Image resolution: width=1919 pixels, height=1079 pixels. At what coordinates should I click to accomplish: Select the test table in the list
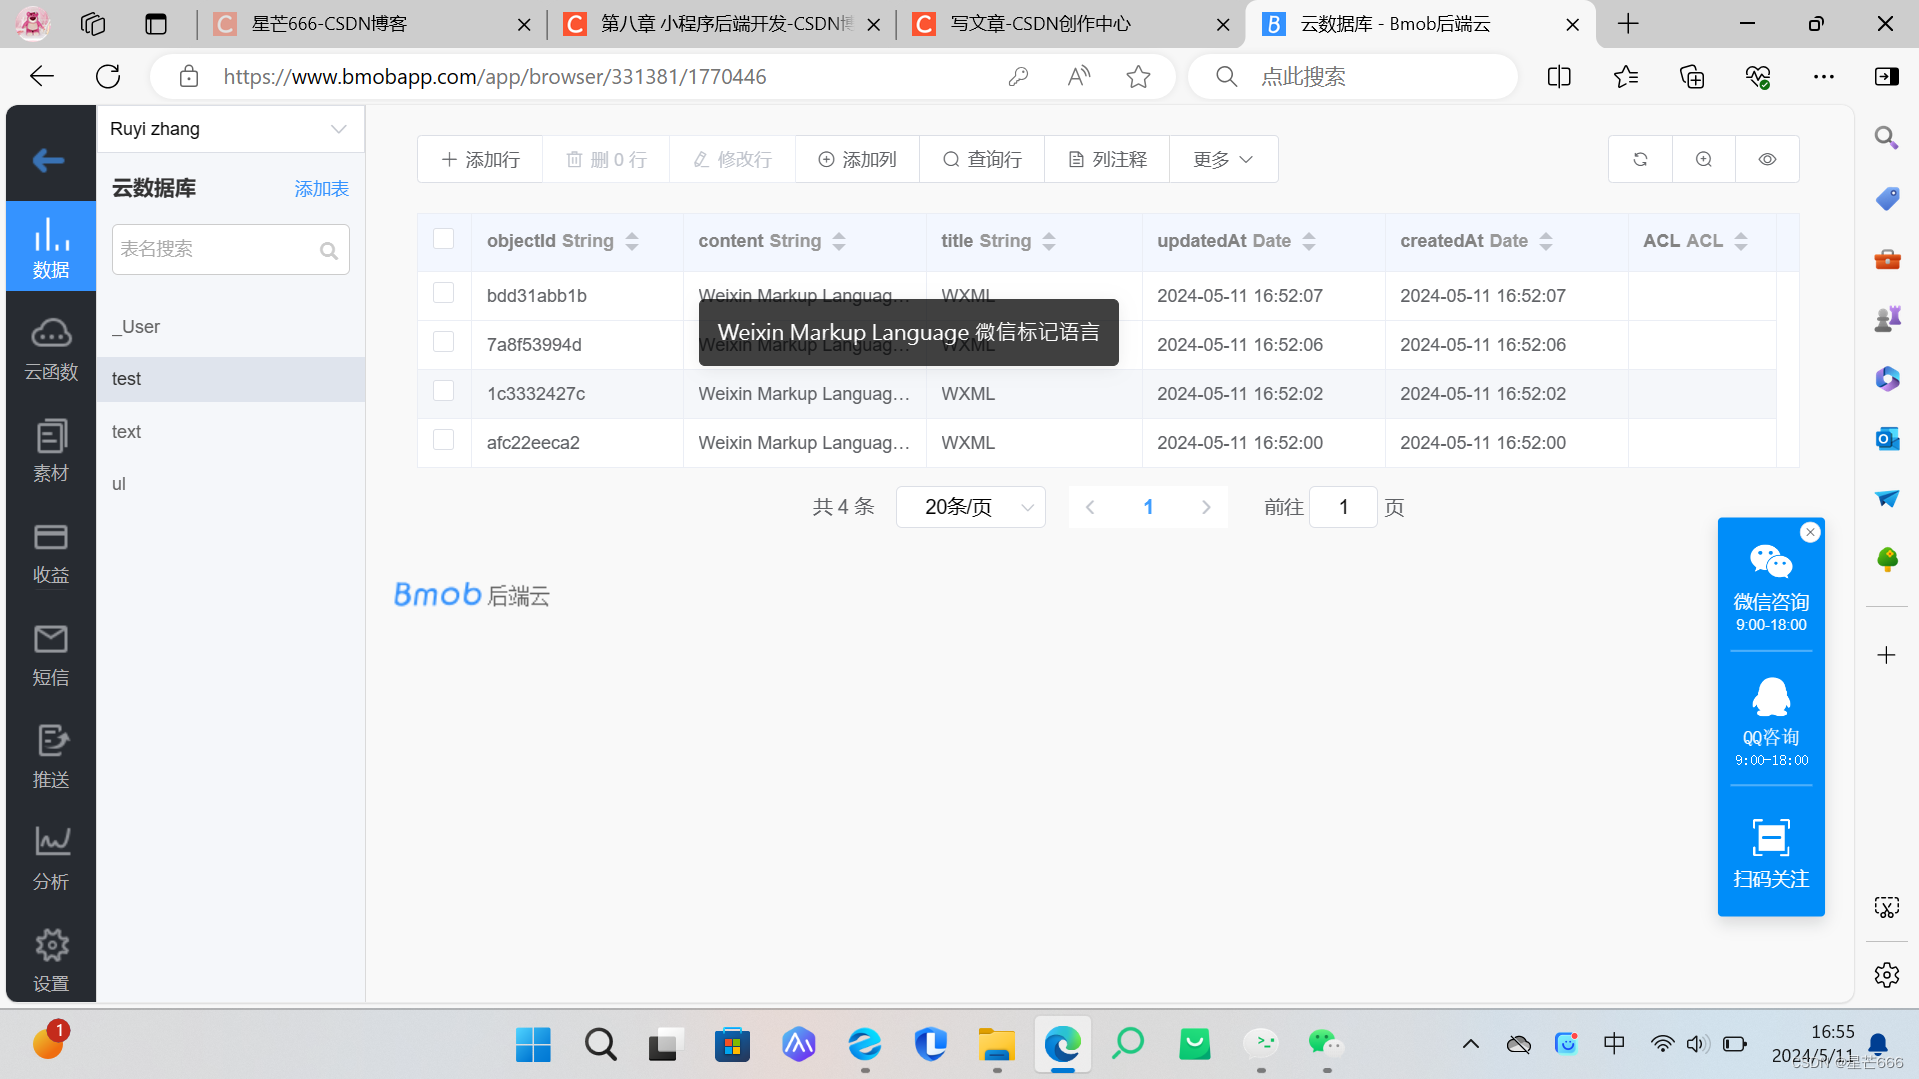click(126, 379)
